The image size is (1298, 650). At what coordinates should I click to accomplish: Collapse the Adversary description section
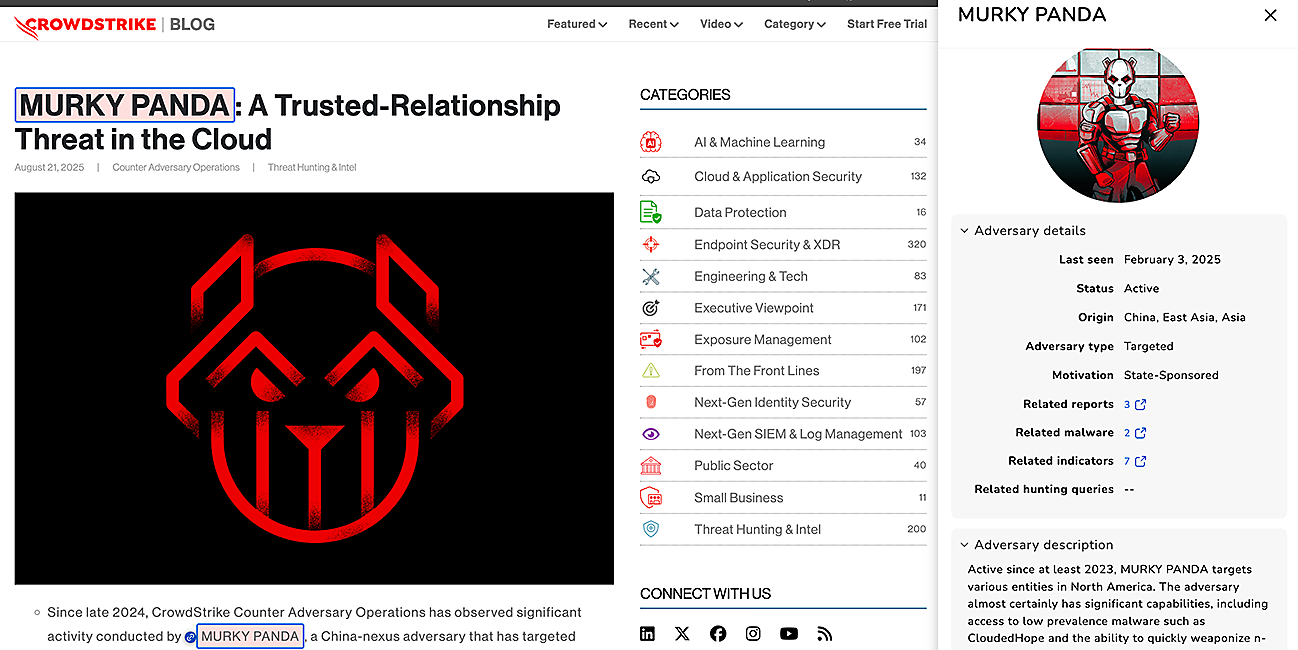click(965, 545)
